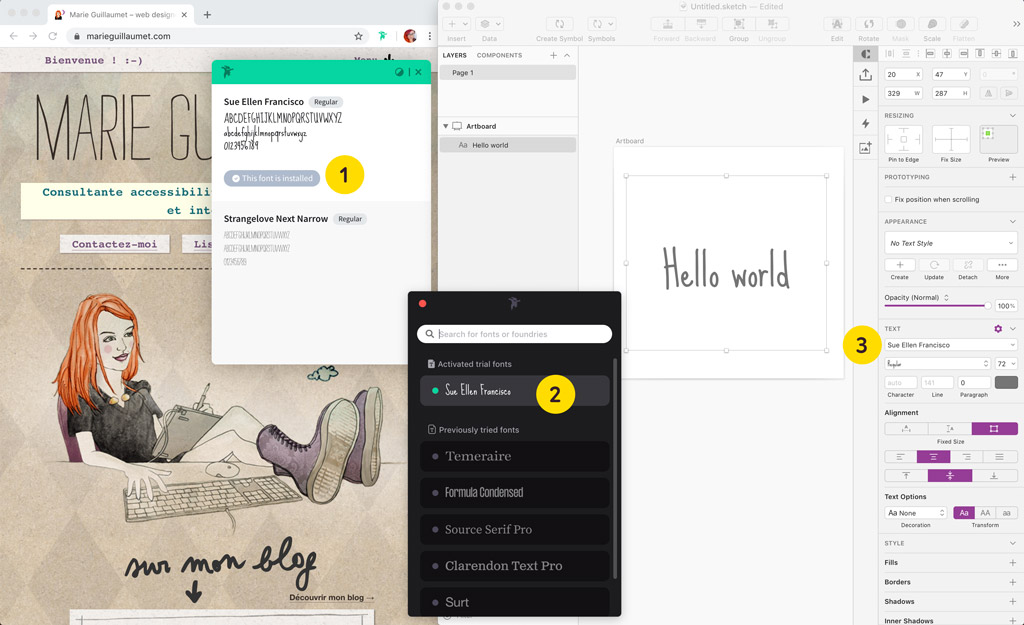Enable Fix position when scrolling checkbox

(889, 200)
